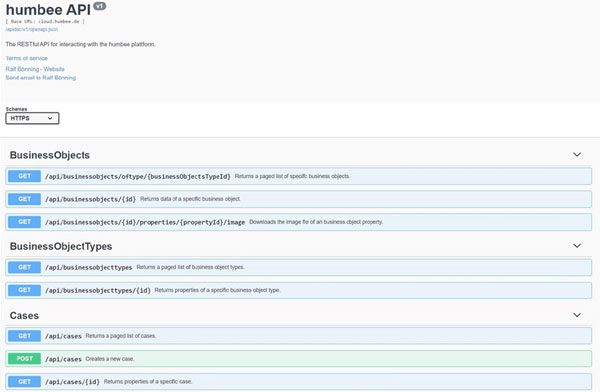600x392 pixels.
Task: Open the openapi.json definition link
Action: (x=32, y=29)
